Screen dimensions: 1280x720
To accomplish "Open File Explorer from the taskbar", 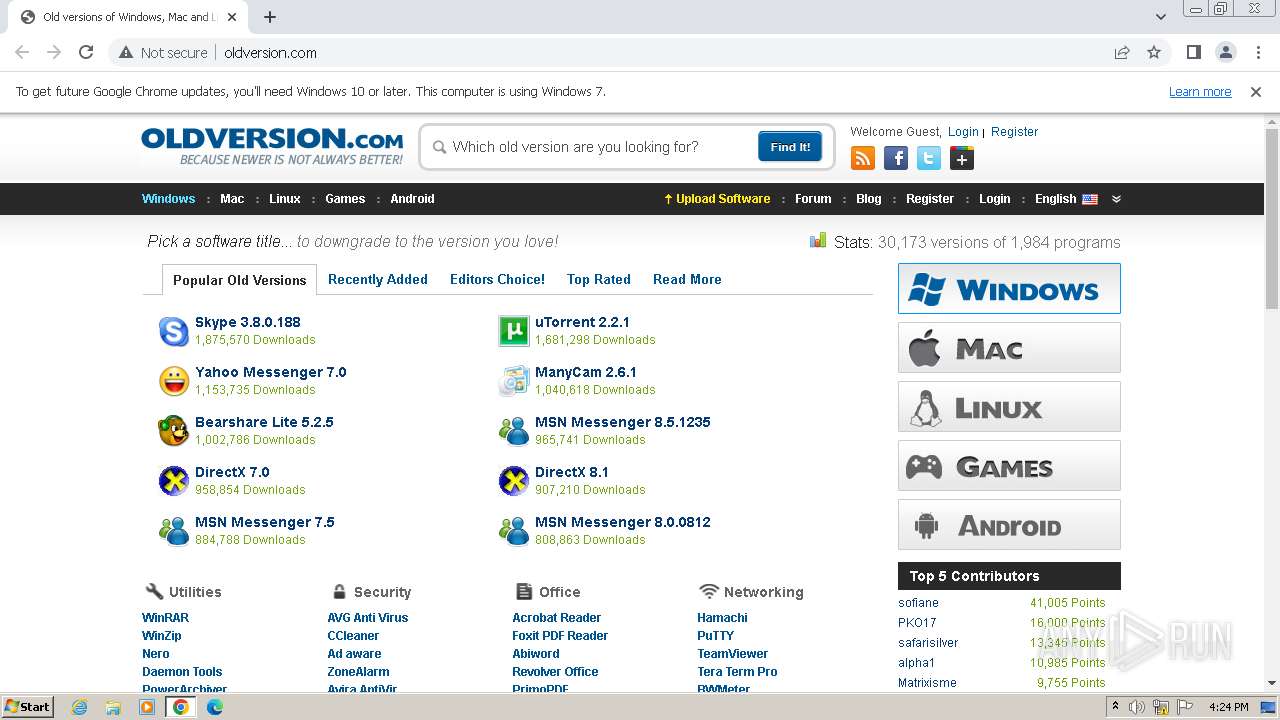I will pos(113,707).
